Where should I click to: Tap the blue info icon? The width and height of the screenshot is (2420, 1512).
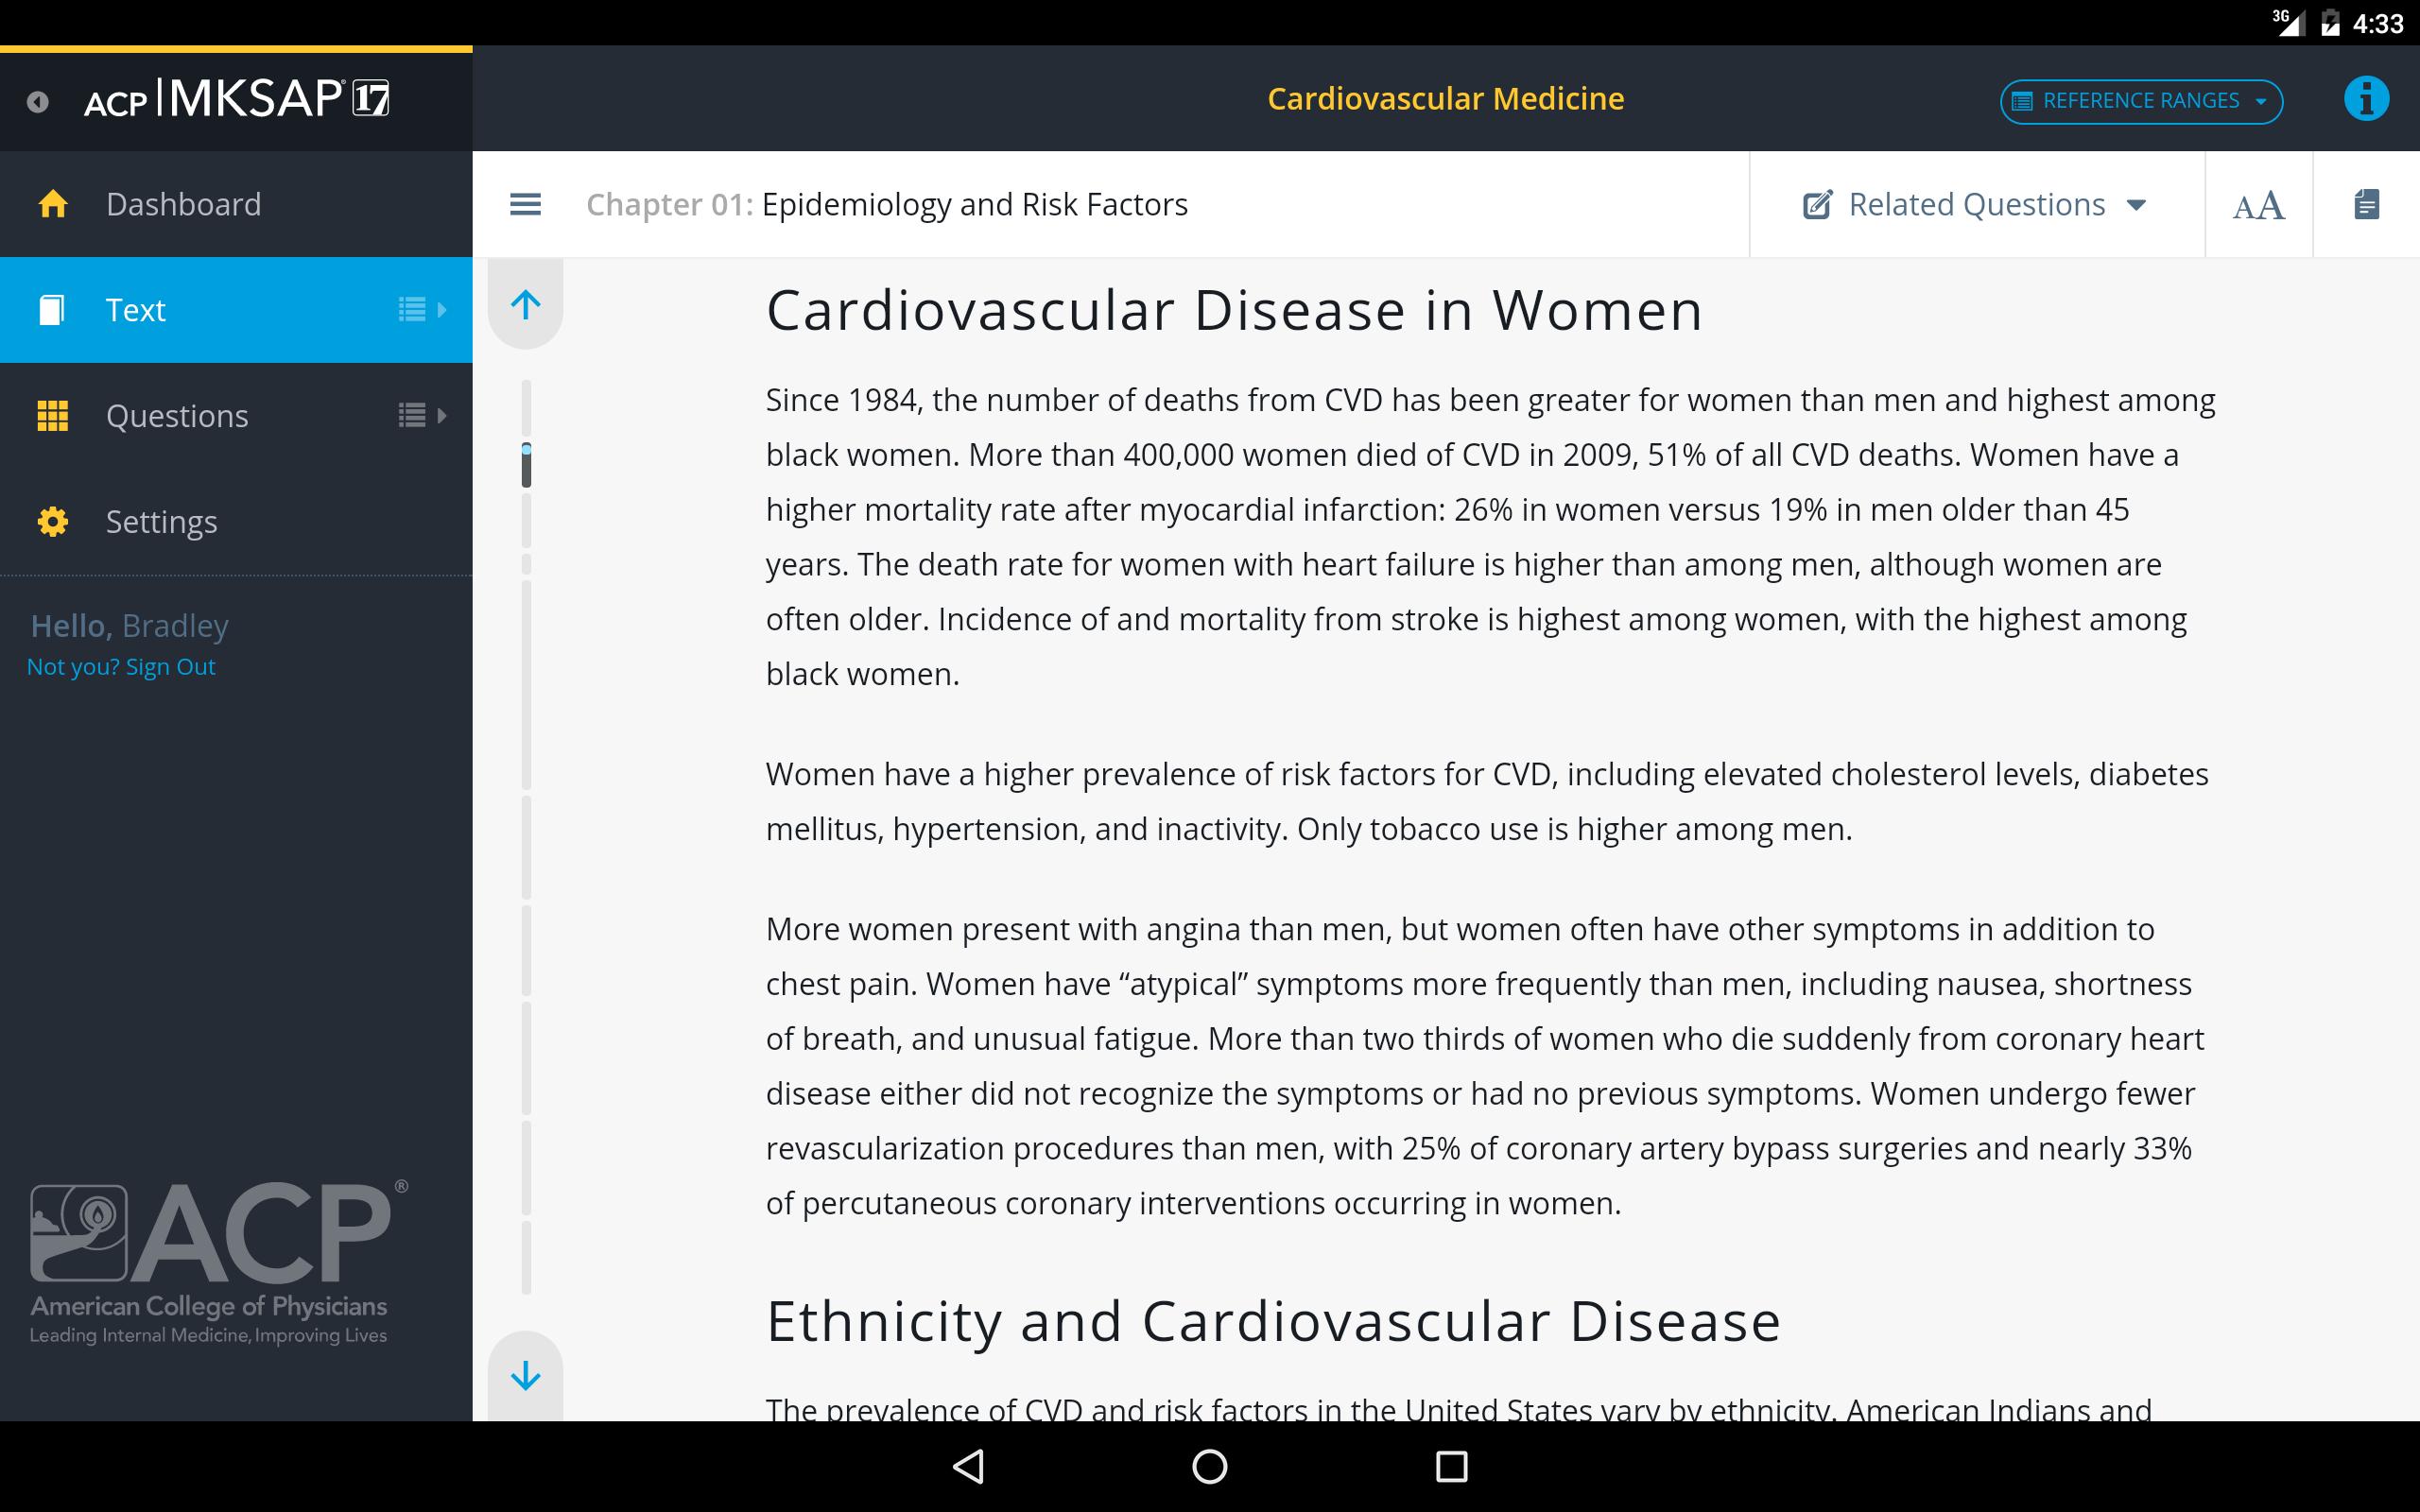pos(2365,99)
